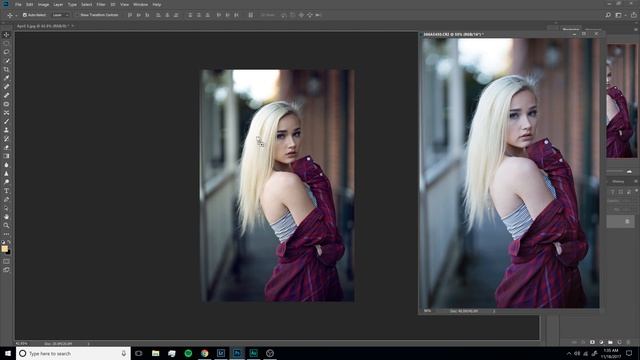Select the Lasso tool

coord(6,52)
